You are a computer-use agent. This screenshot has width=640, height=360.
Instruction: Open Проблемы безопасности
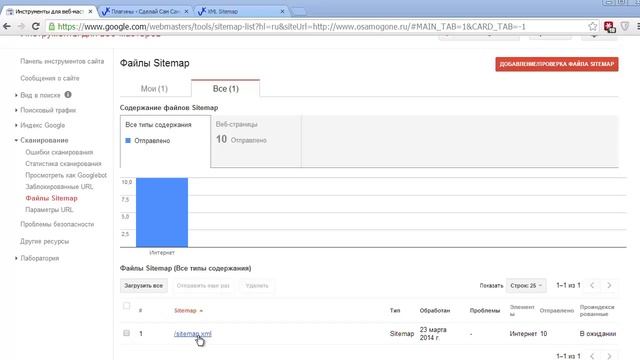[x=57, y=224]
